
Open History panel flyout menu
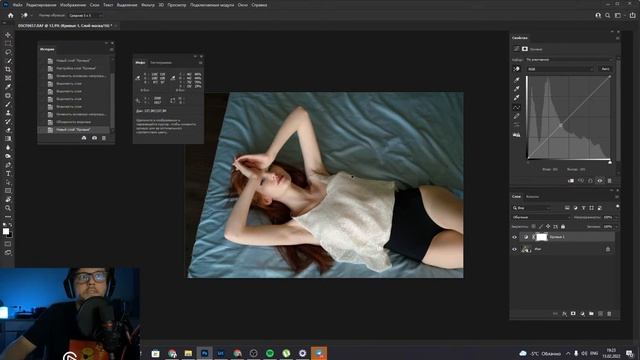(111, 49)
